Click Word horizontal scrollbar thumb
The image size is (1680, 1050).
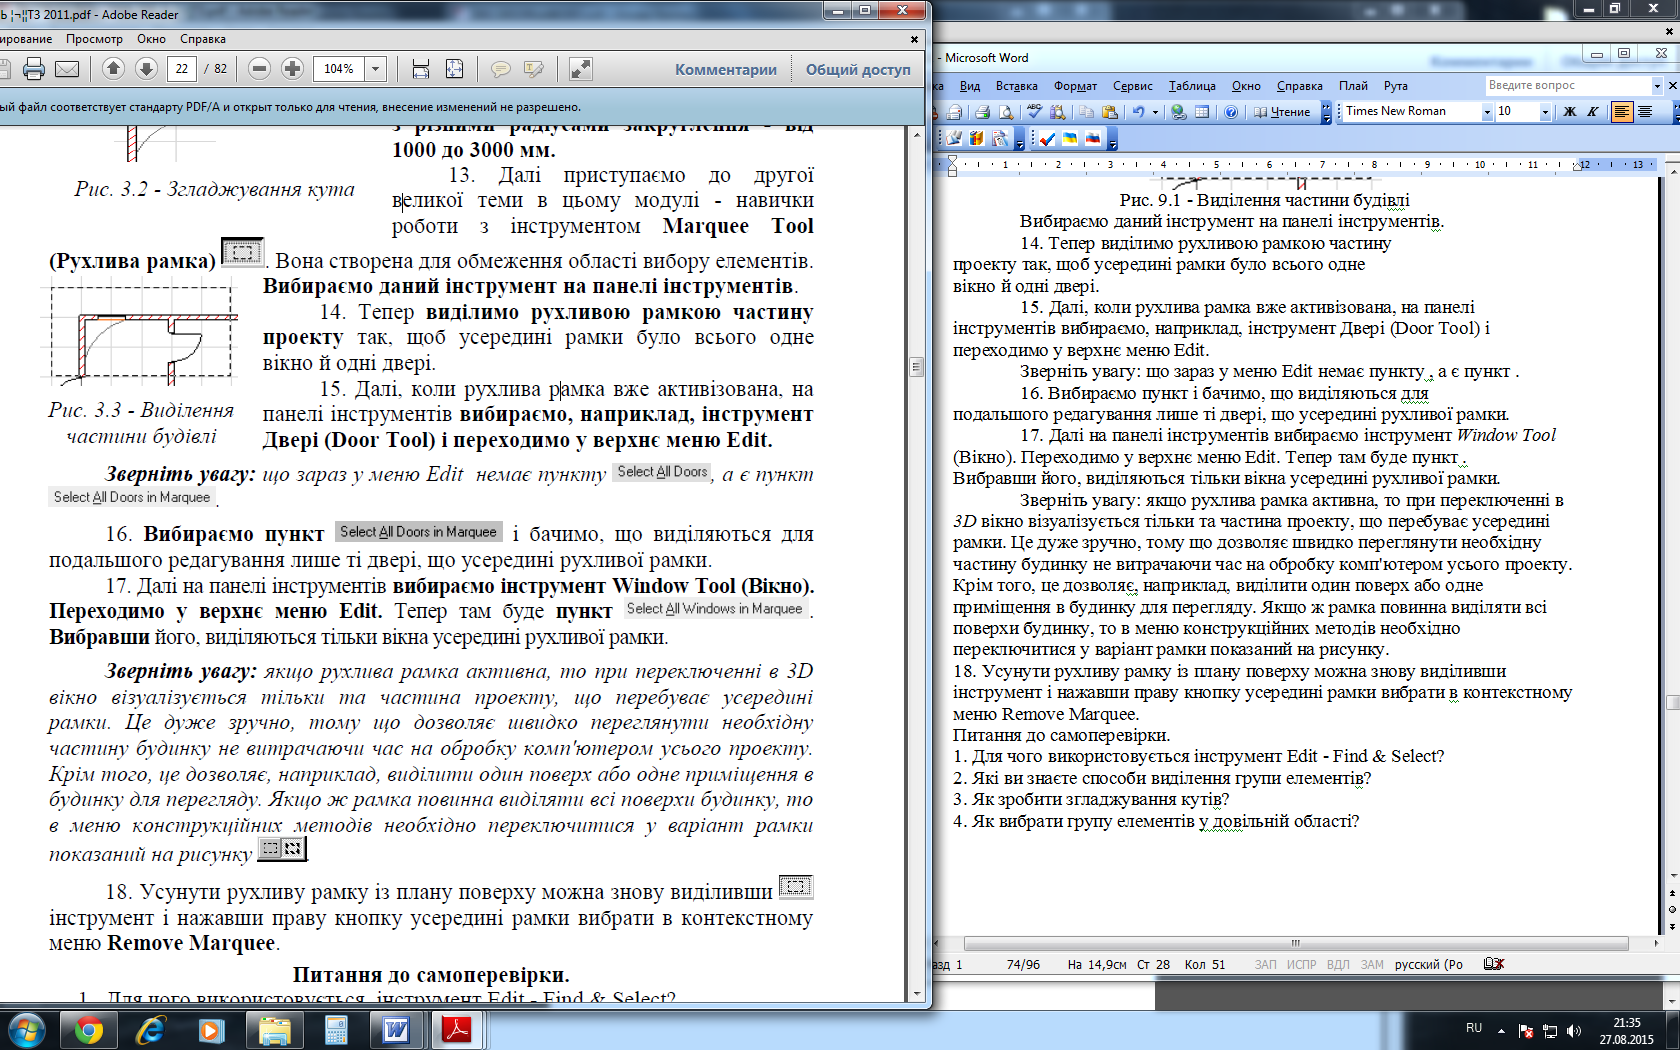pos(1296,943)
